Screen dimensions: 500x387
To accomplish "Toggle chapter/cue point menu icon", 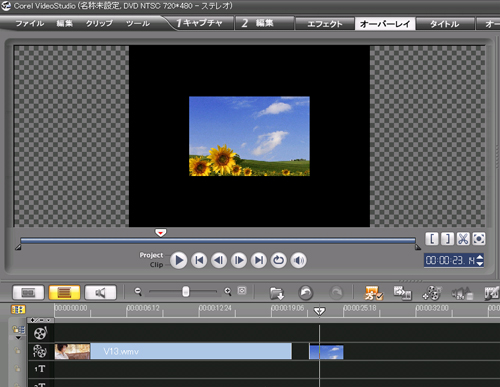I will tap(18, 310).
